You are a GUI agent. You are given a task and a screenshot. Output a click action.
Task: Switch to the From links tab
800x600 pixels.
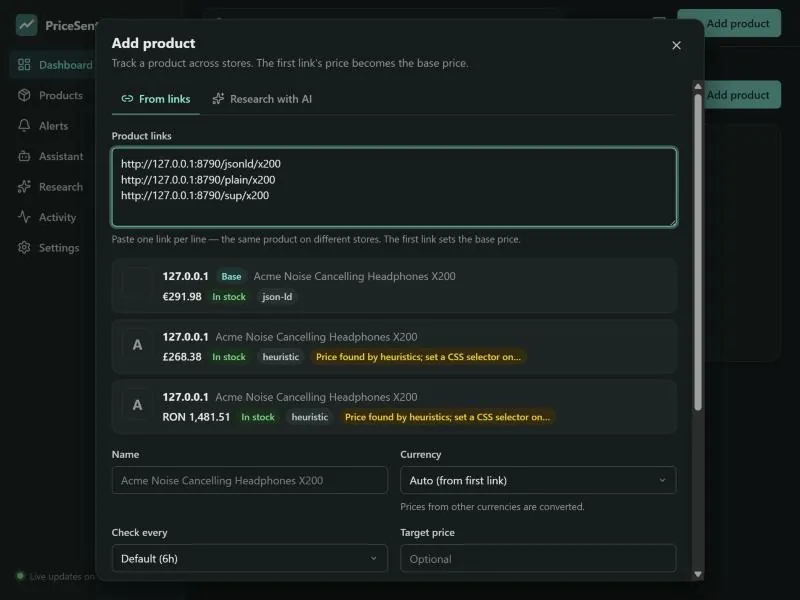156,99
